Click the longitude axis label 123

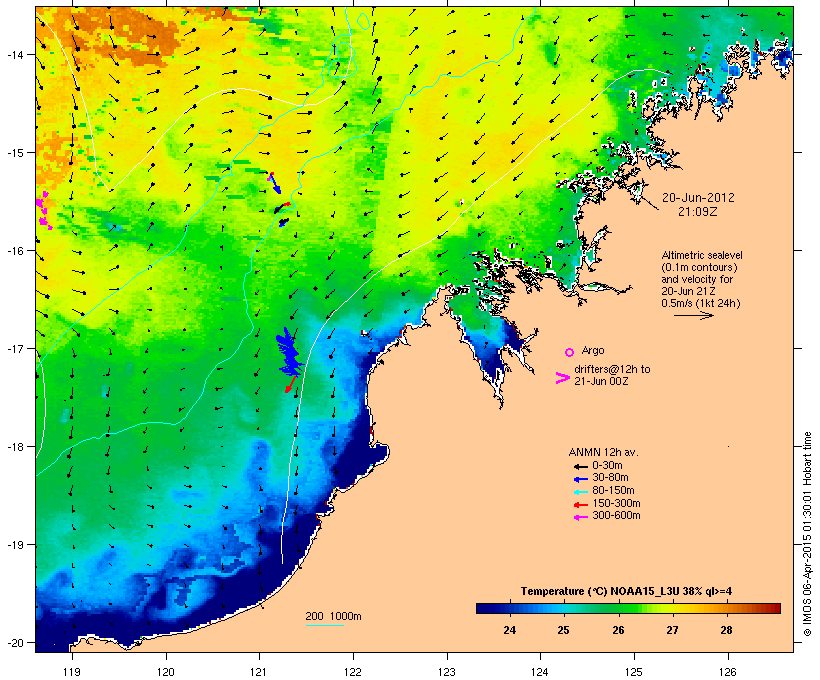click(447, 672)
